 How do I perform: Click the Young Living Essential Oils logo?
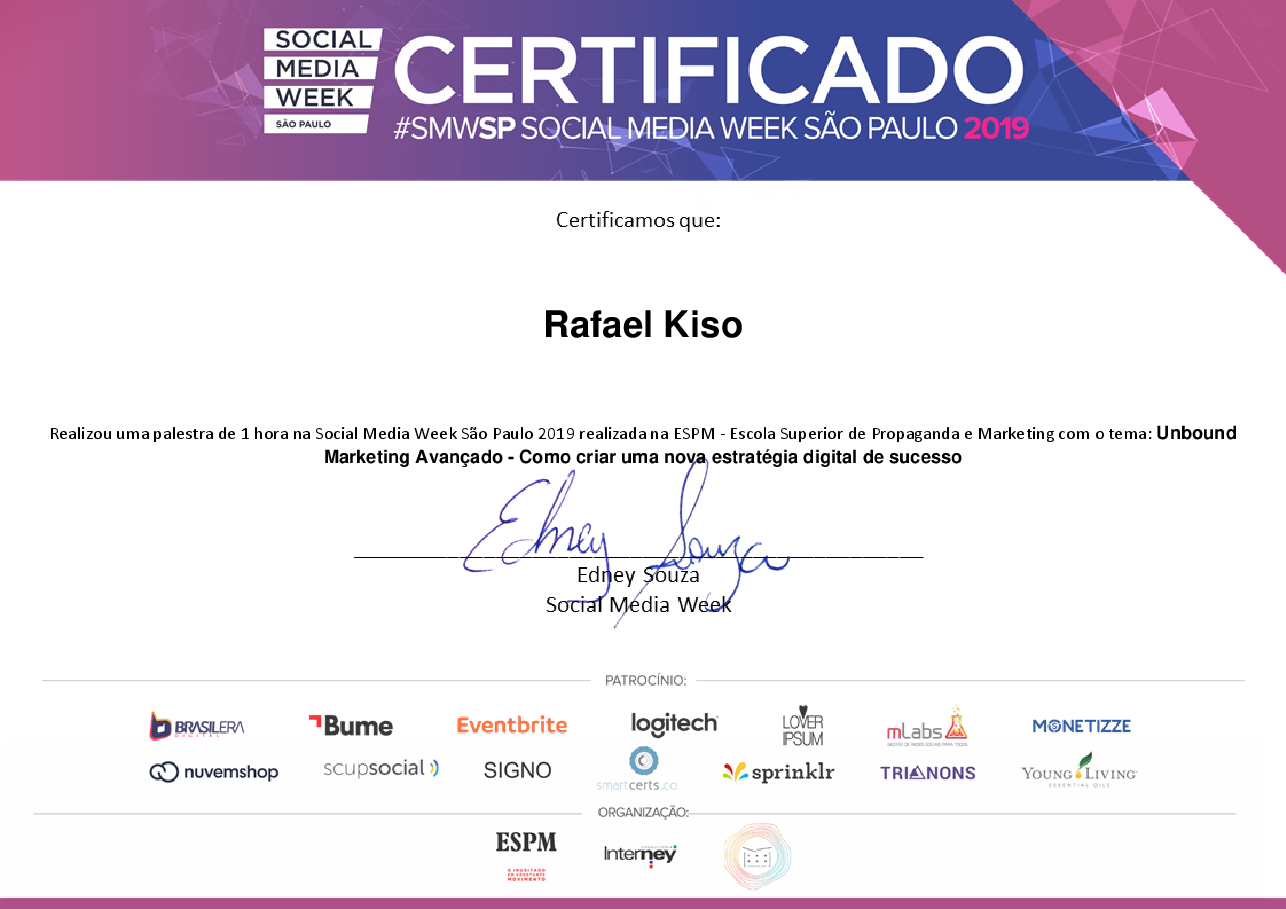(1079, 771)
